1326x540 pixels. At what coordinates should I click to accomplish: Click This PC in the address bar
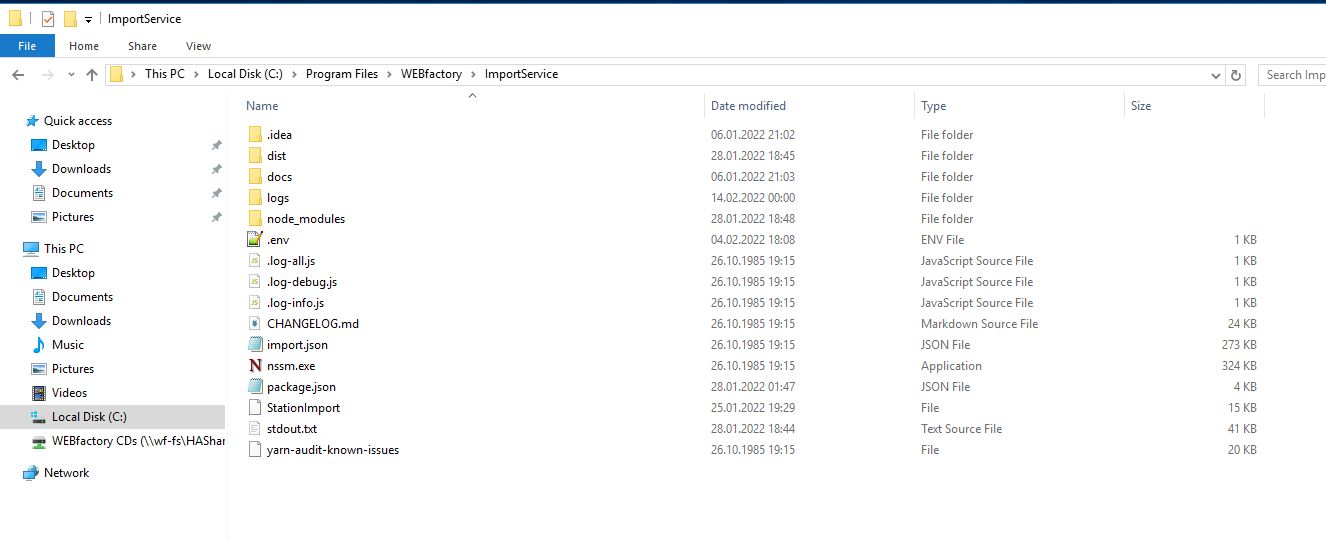[164, 74]
